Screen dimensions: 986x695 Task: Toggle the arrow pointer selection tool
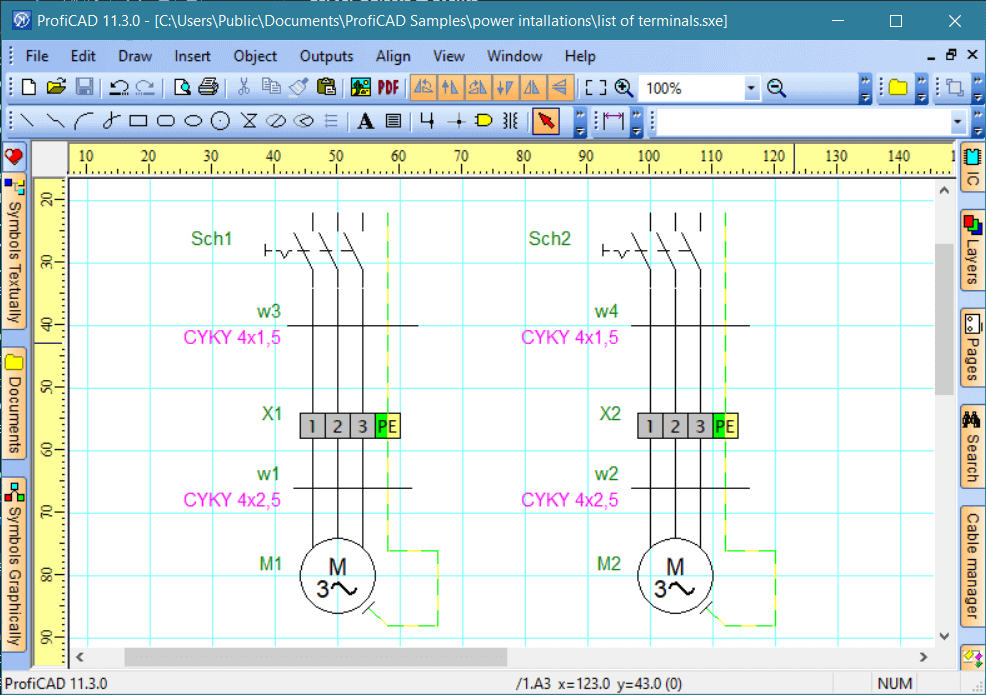[545, 122]
